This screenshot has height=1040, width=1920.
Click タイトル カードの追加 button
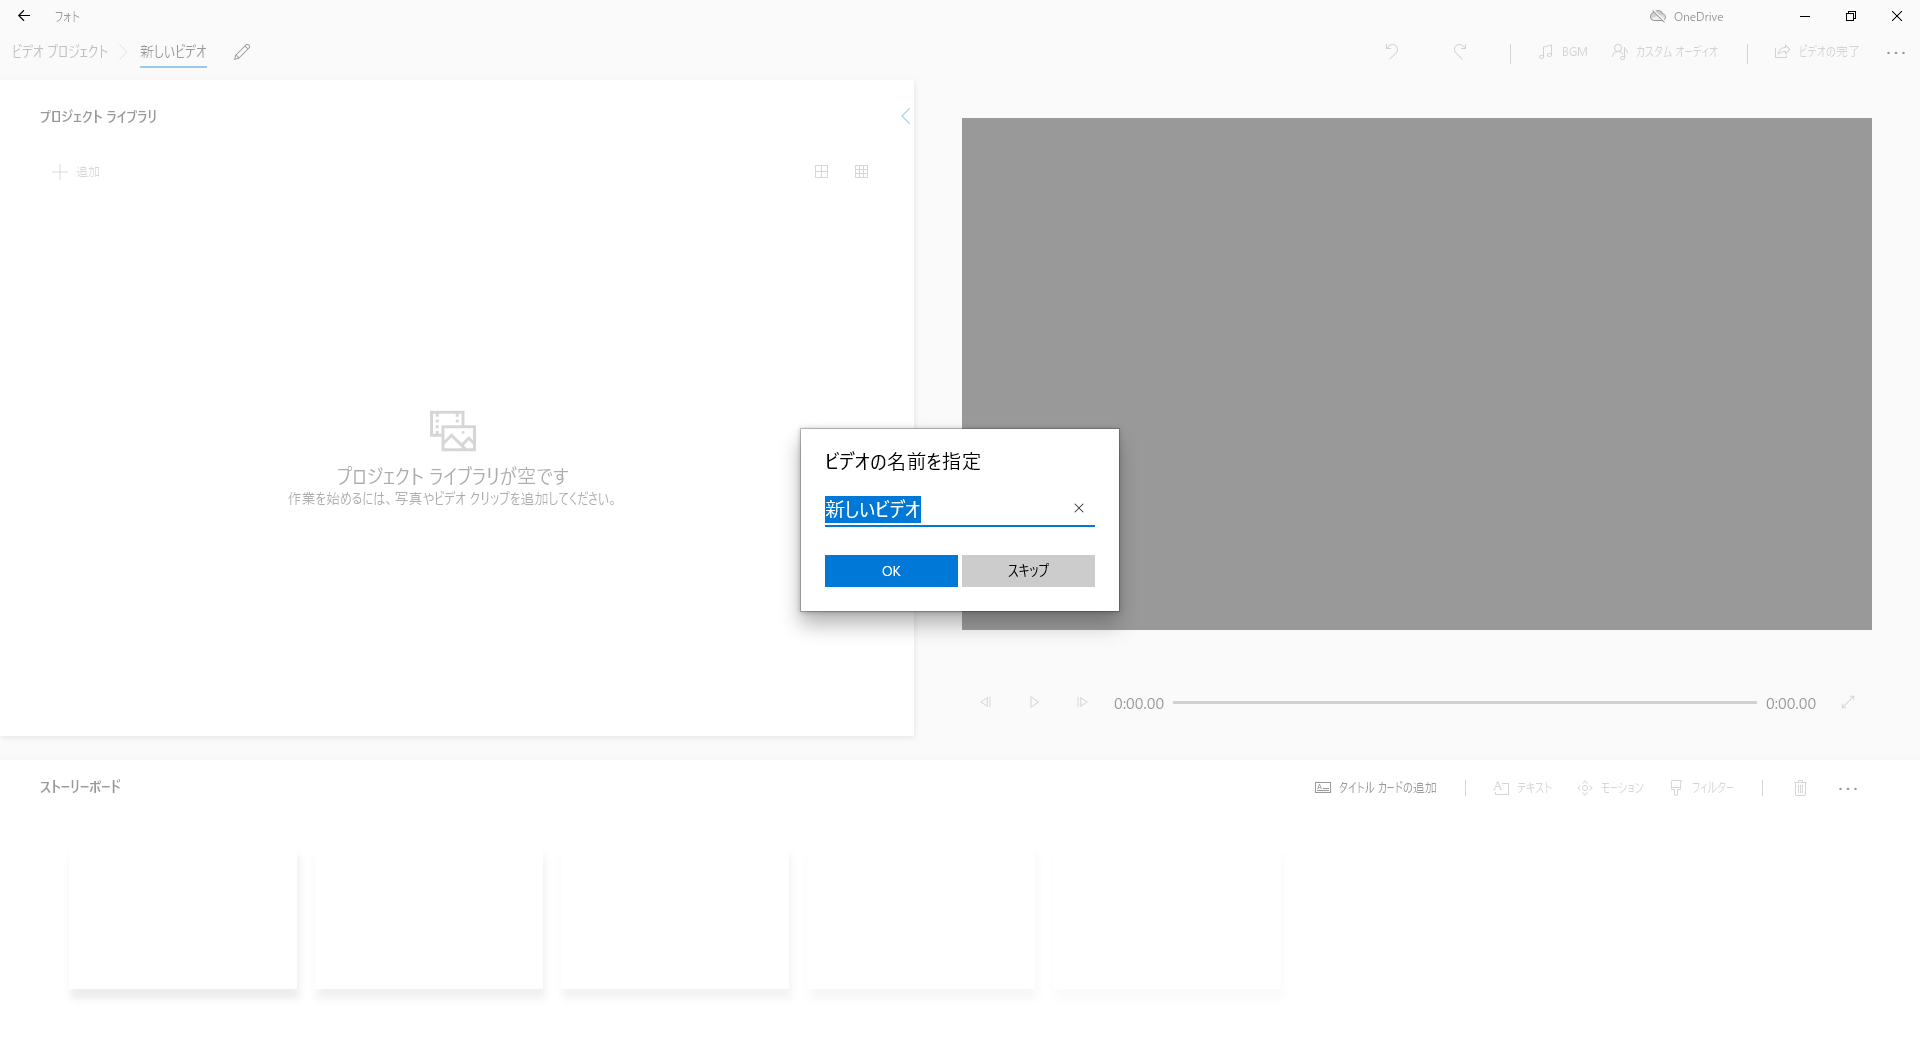[x=1376, y=788]
